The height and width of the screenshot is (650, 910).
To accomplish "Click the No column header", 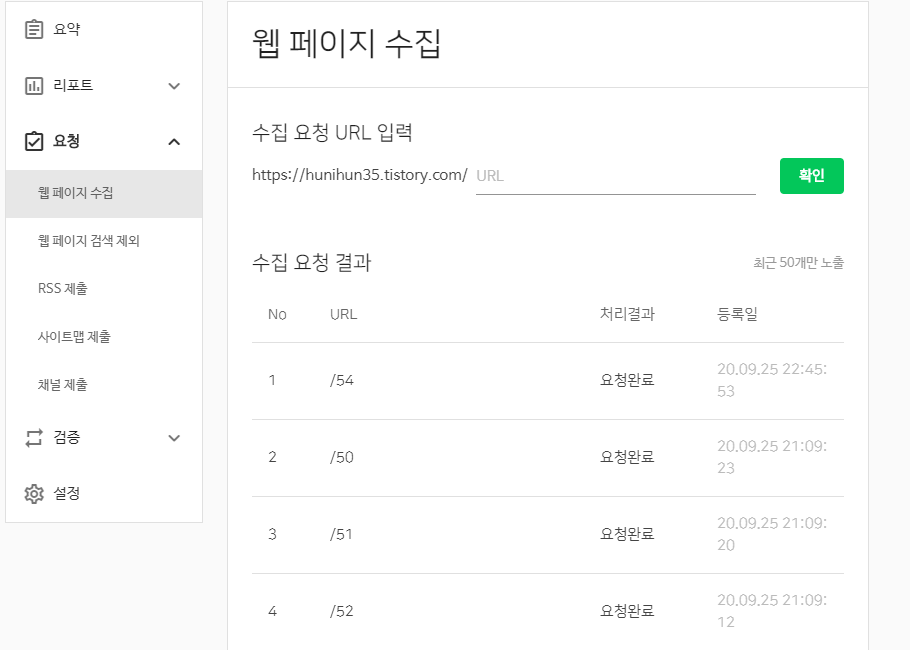I will 277,315.
